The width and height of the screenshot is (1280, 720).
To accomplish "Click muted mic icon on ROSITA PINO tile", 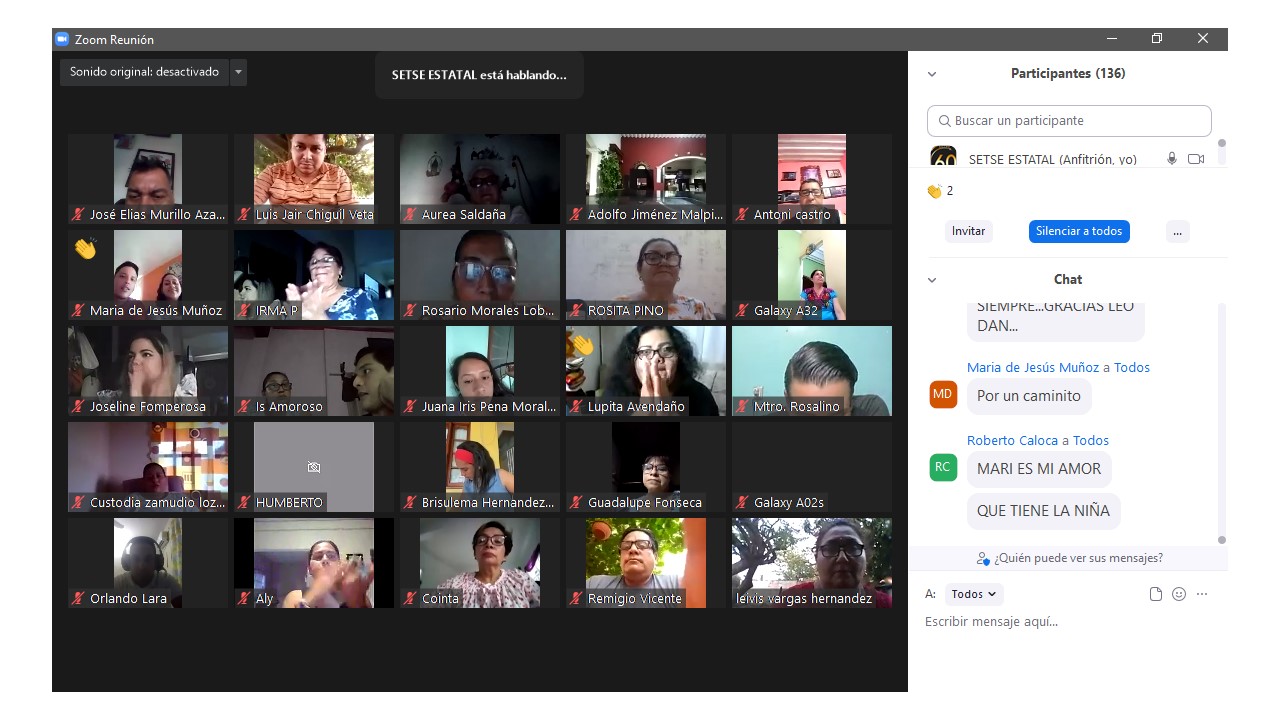I will pyautogui.click(x=576, y=310).
